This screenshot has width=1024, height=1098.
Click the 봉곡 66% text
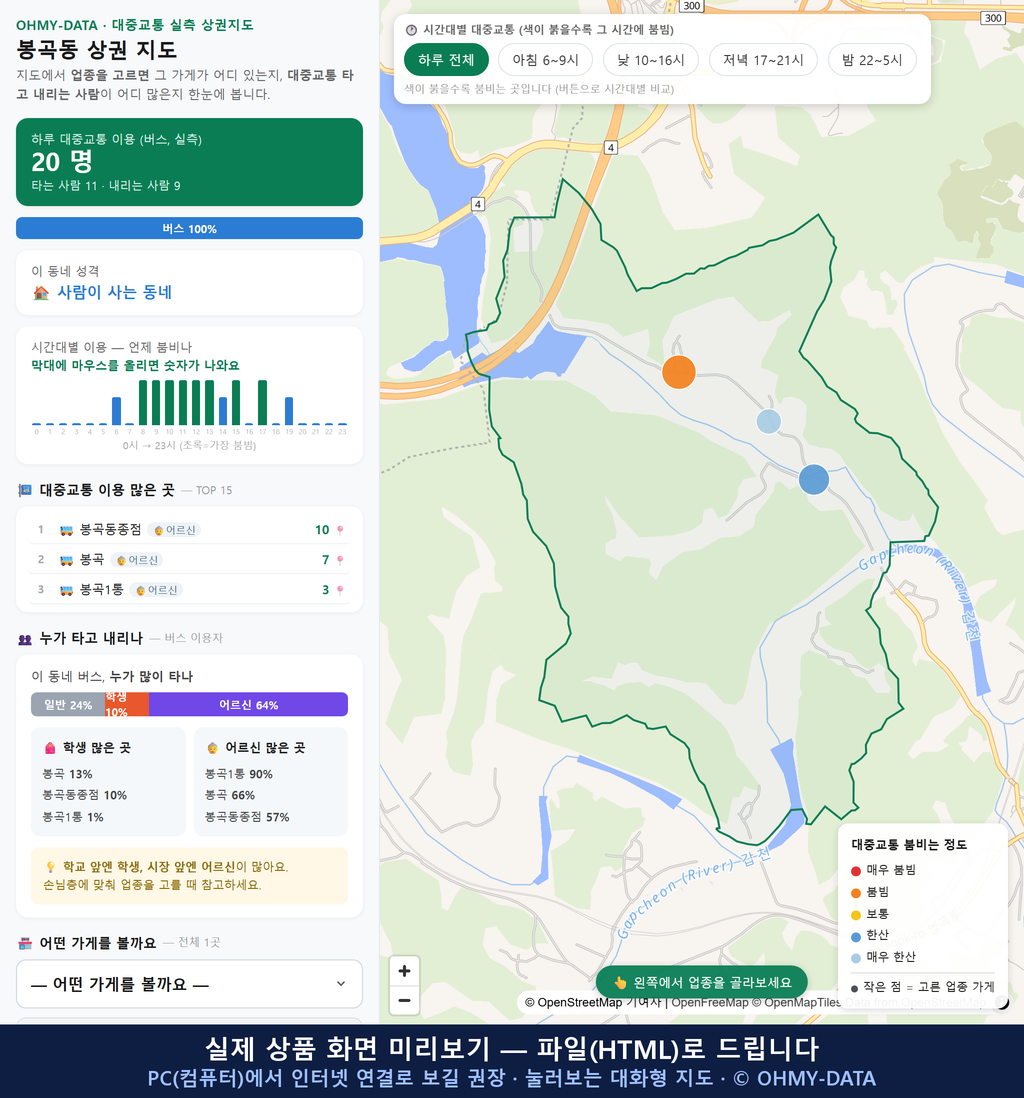tap(230, 795)
